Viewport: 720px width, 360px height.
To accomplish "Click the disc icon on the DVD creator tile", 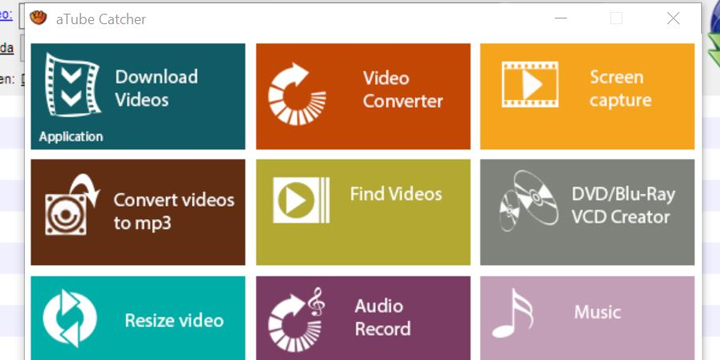I will coord(529,201).
